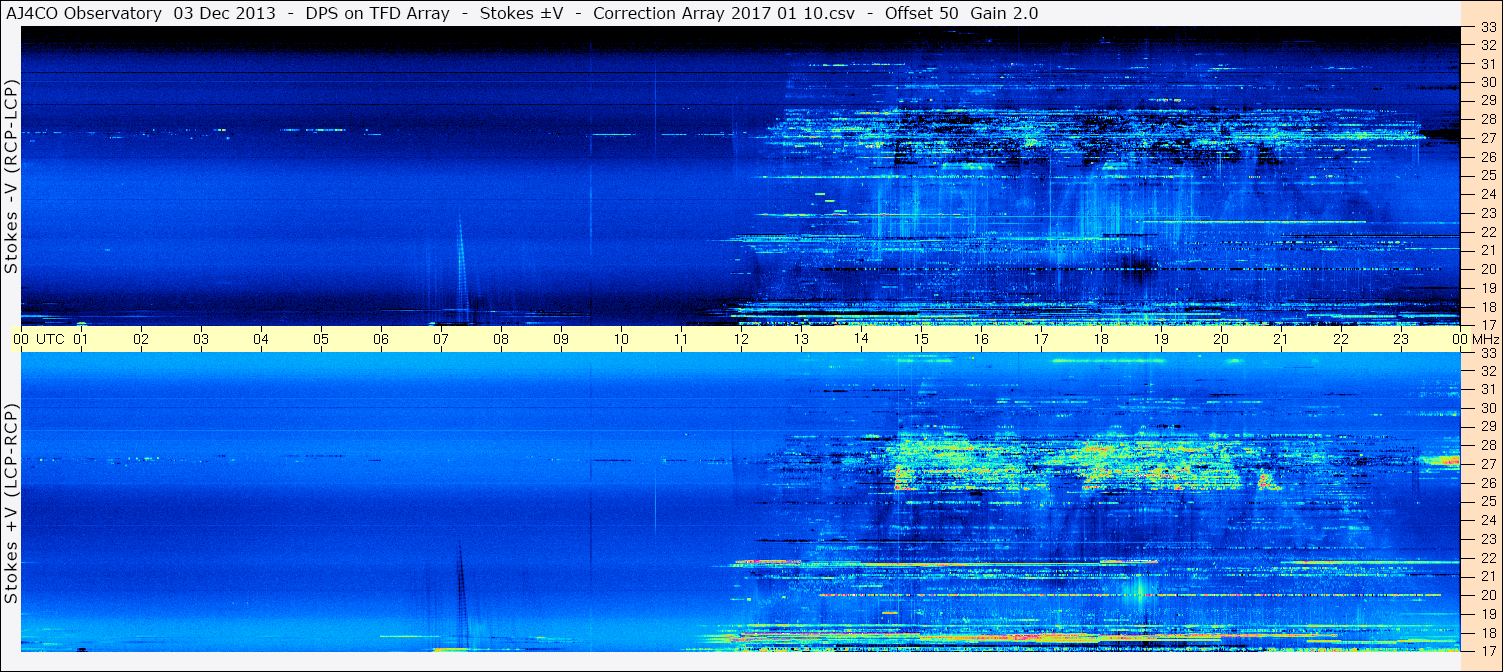Click the 04 hour time marker
Screen dimensions: 1503x672
coord(261,339)
